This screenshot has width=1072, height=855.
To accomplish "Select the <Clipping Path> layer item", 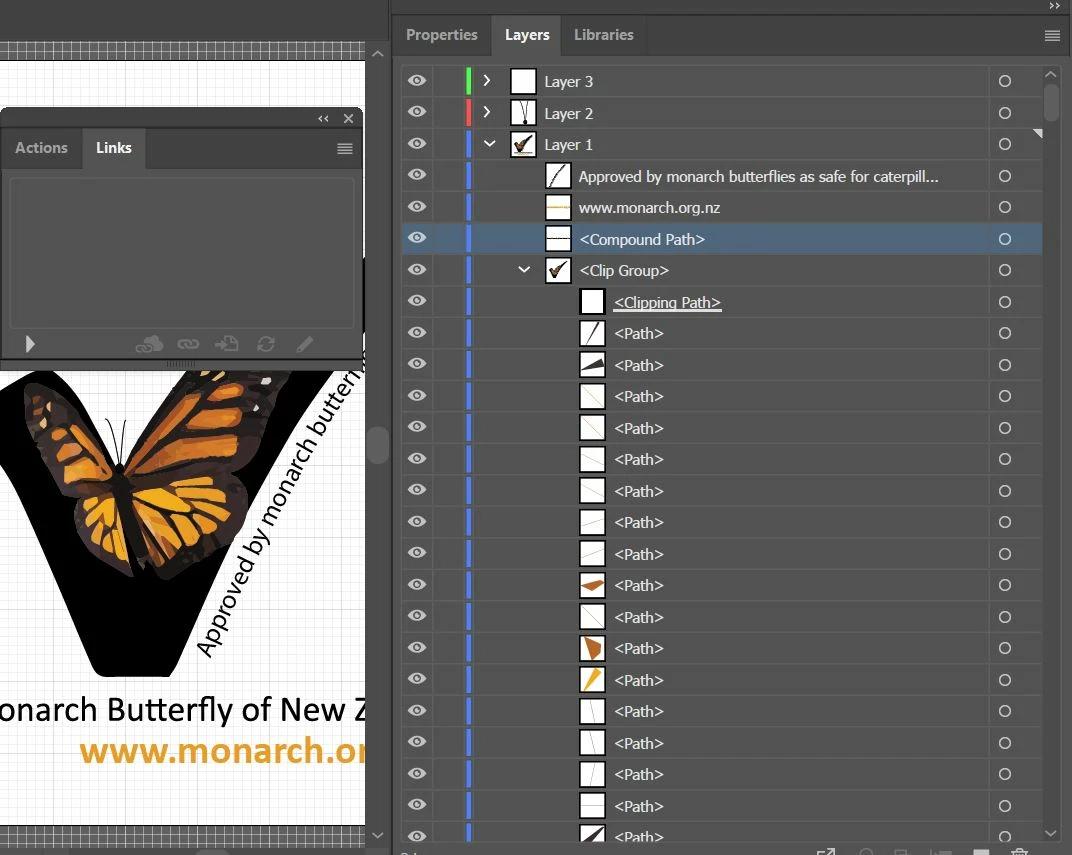I will tap(667, 303).
